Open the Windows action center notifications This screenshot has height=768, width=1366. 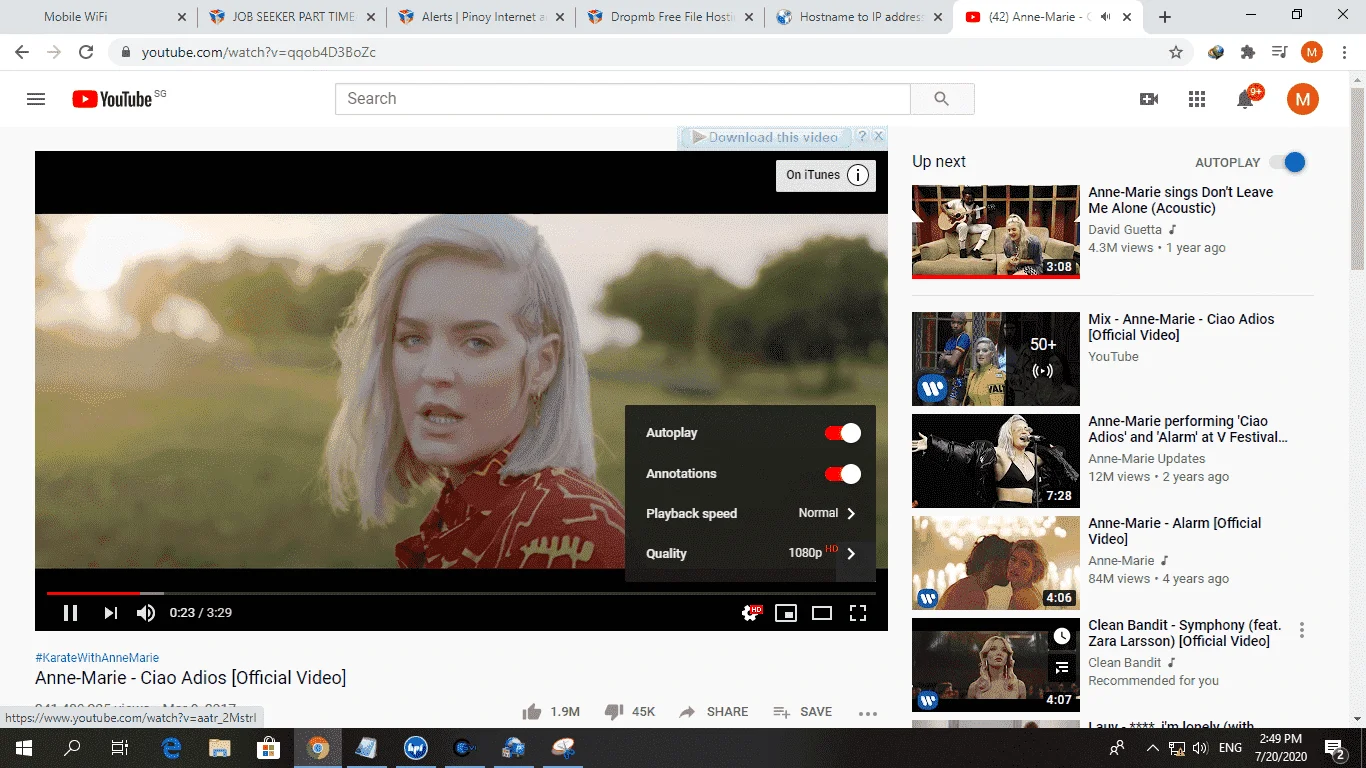1335,748
